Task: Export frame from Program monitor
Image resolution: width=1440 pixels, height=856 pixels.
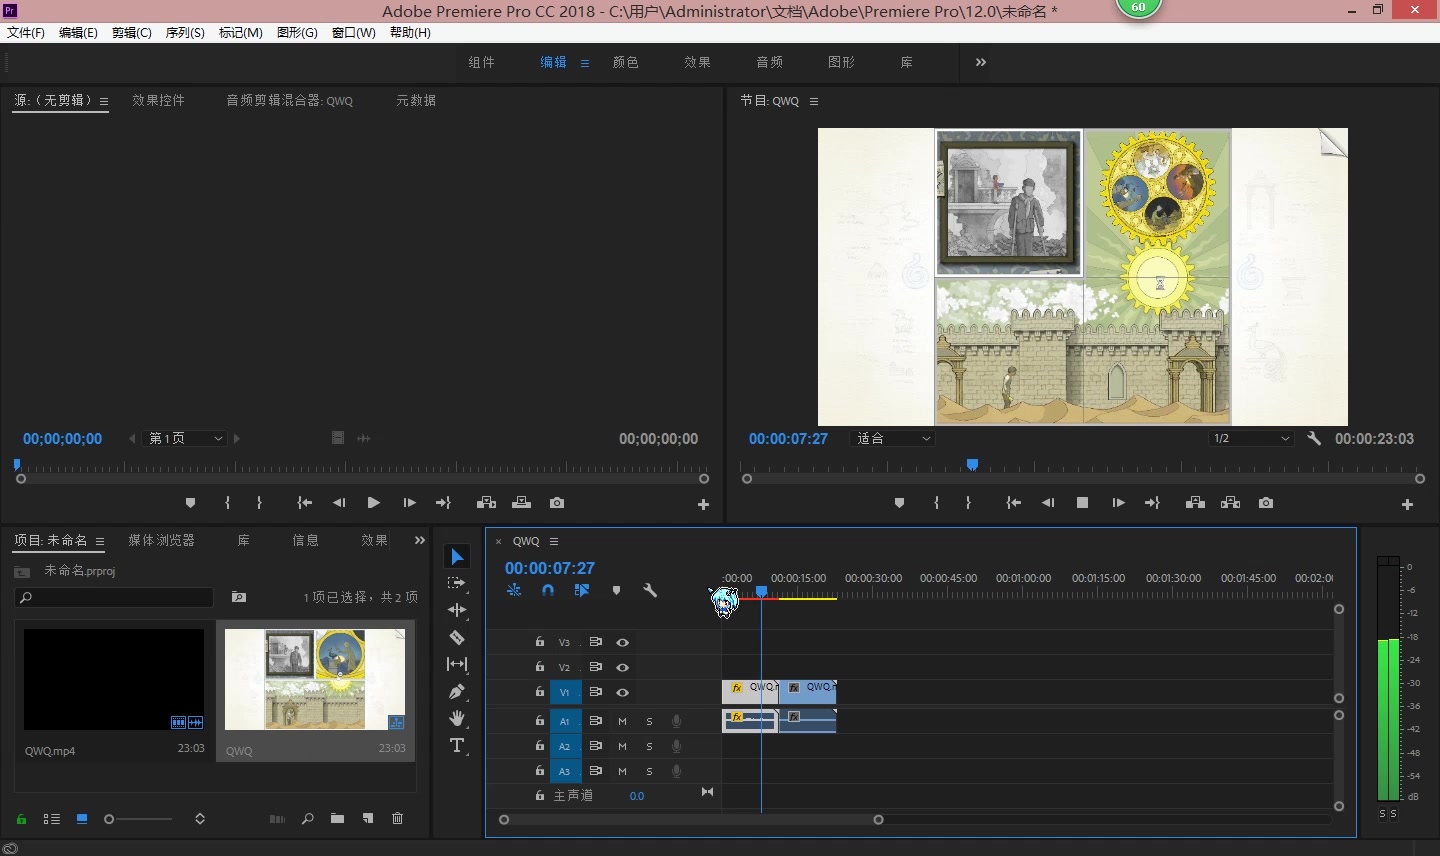Action: click(x=1266, y=503)
